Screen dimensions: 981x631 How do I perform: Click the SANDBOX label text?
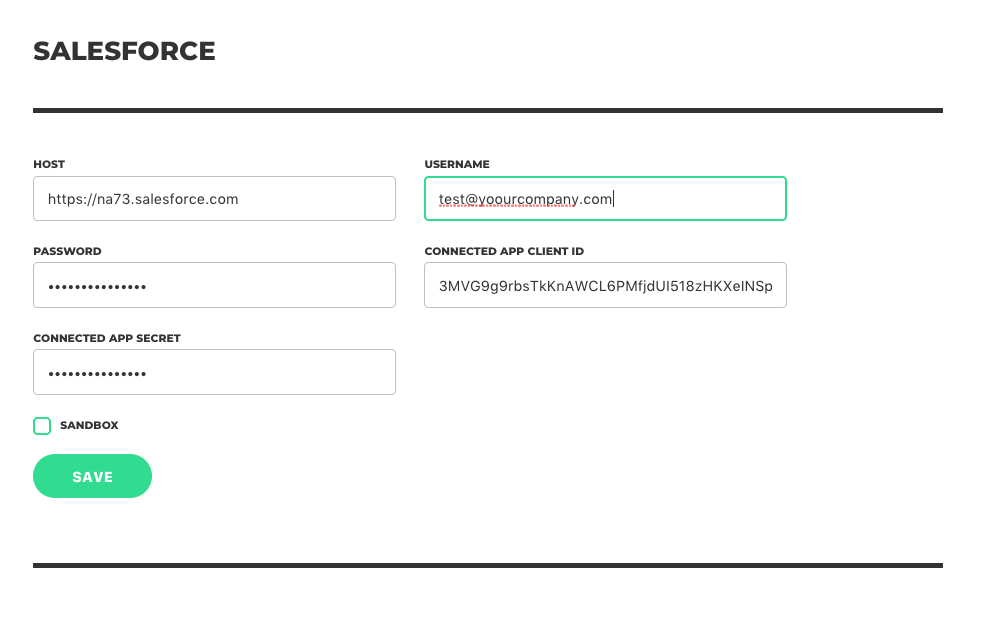89,425
